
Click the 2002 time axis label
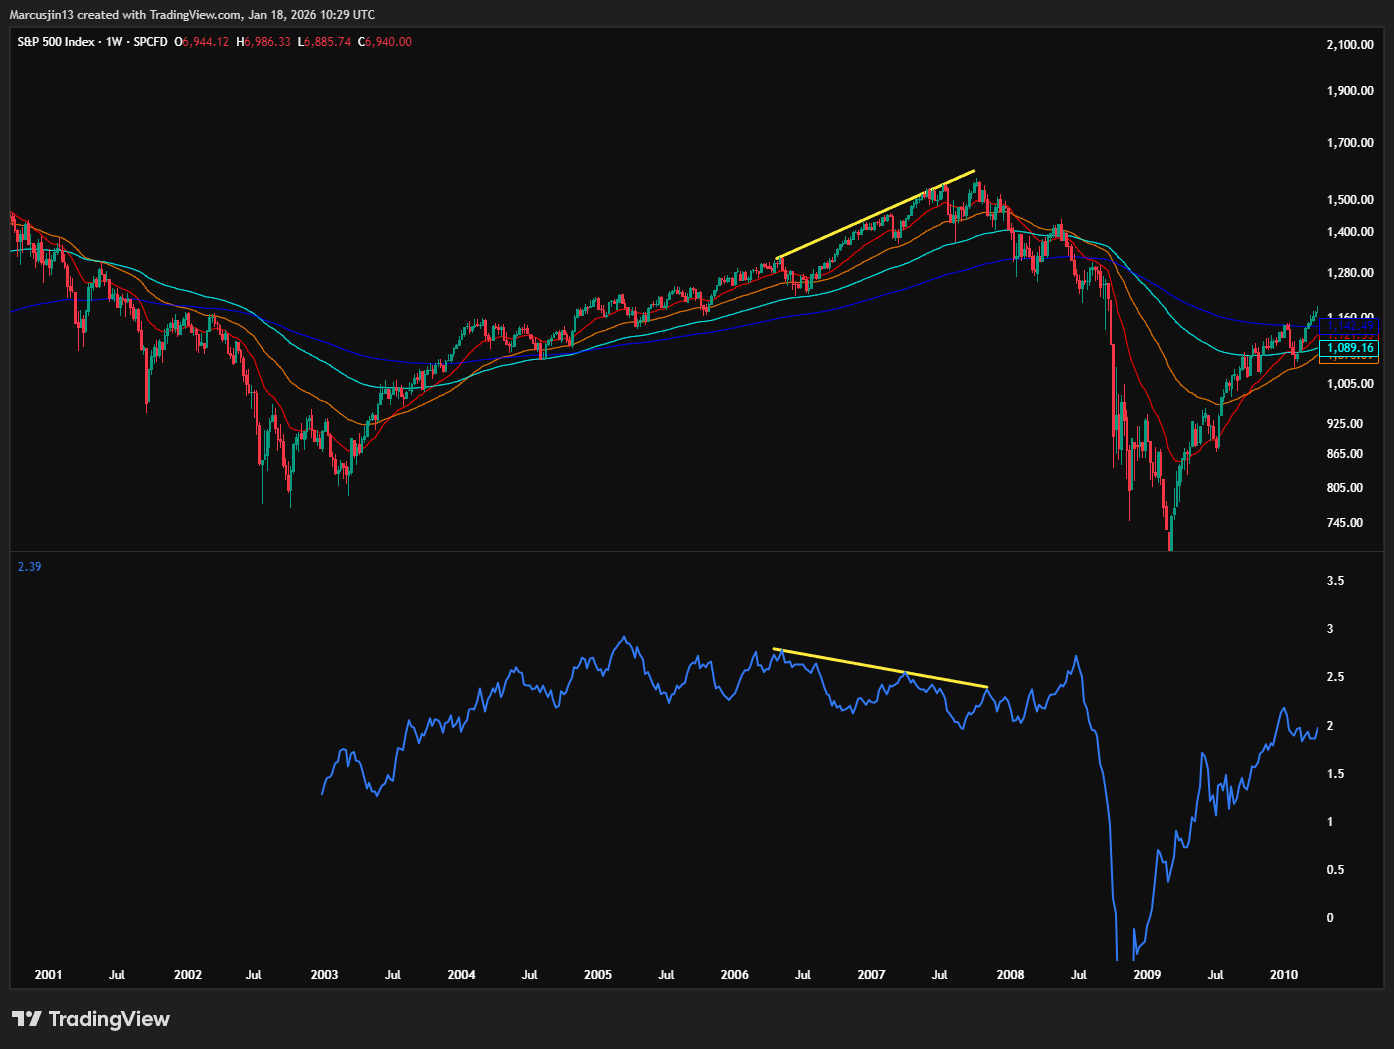188,975
